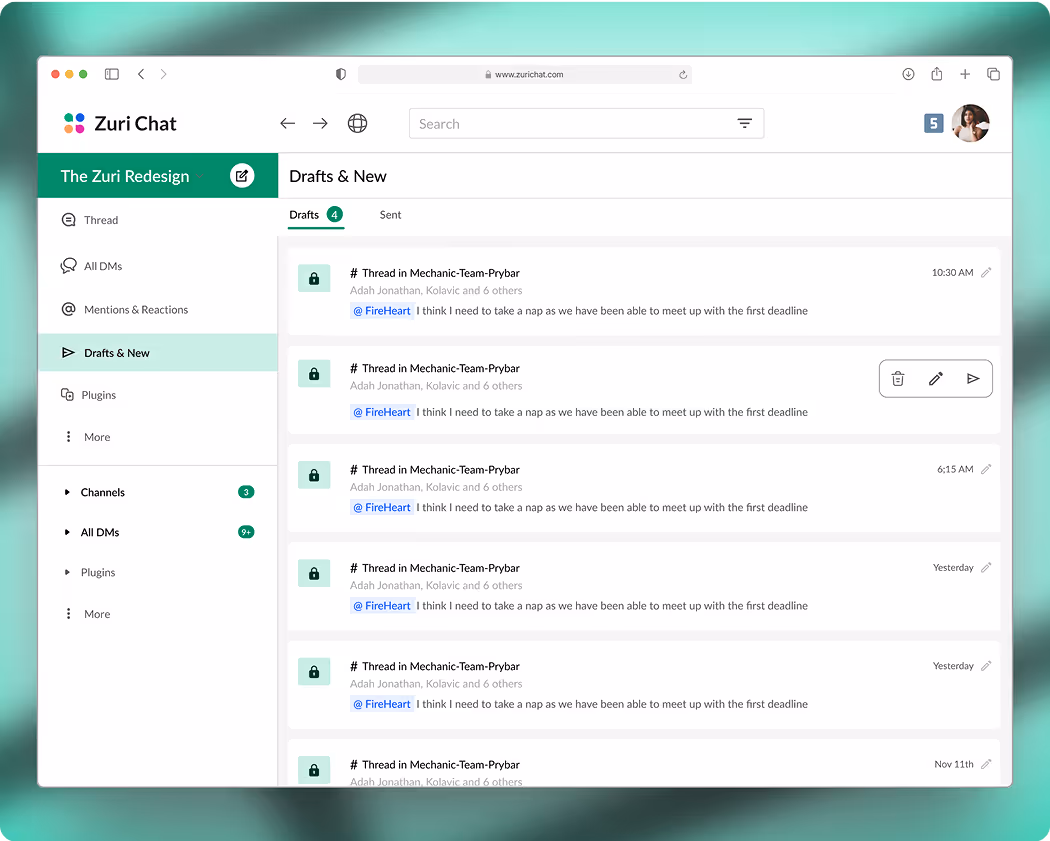Click the globe icon in the header
The height and width of the screenshot is (841, 1050).
(x=358, y=123)
